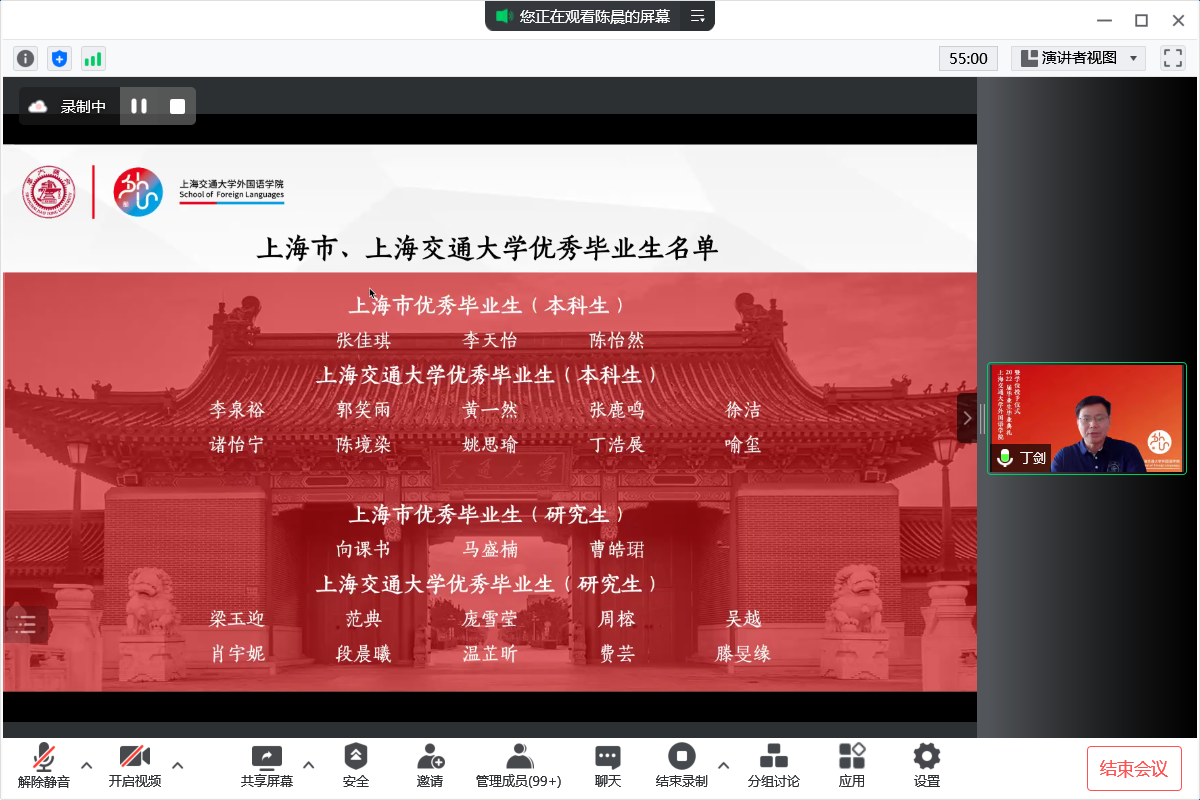The width and height of the screenshot is (1200, 800).
Task: Open the 应用 apps panel
Action: tap(852, 766)
